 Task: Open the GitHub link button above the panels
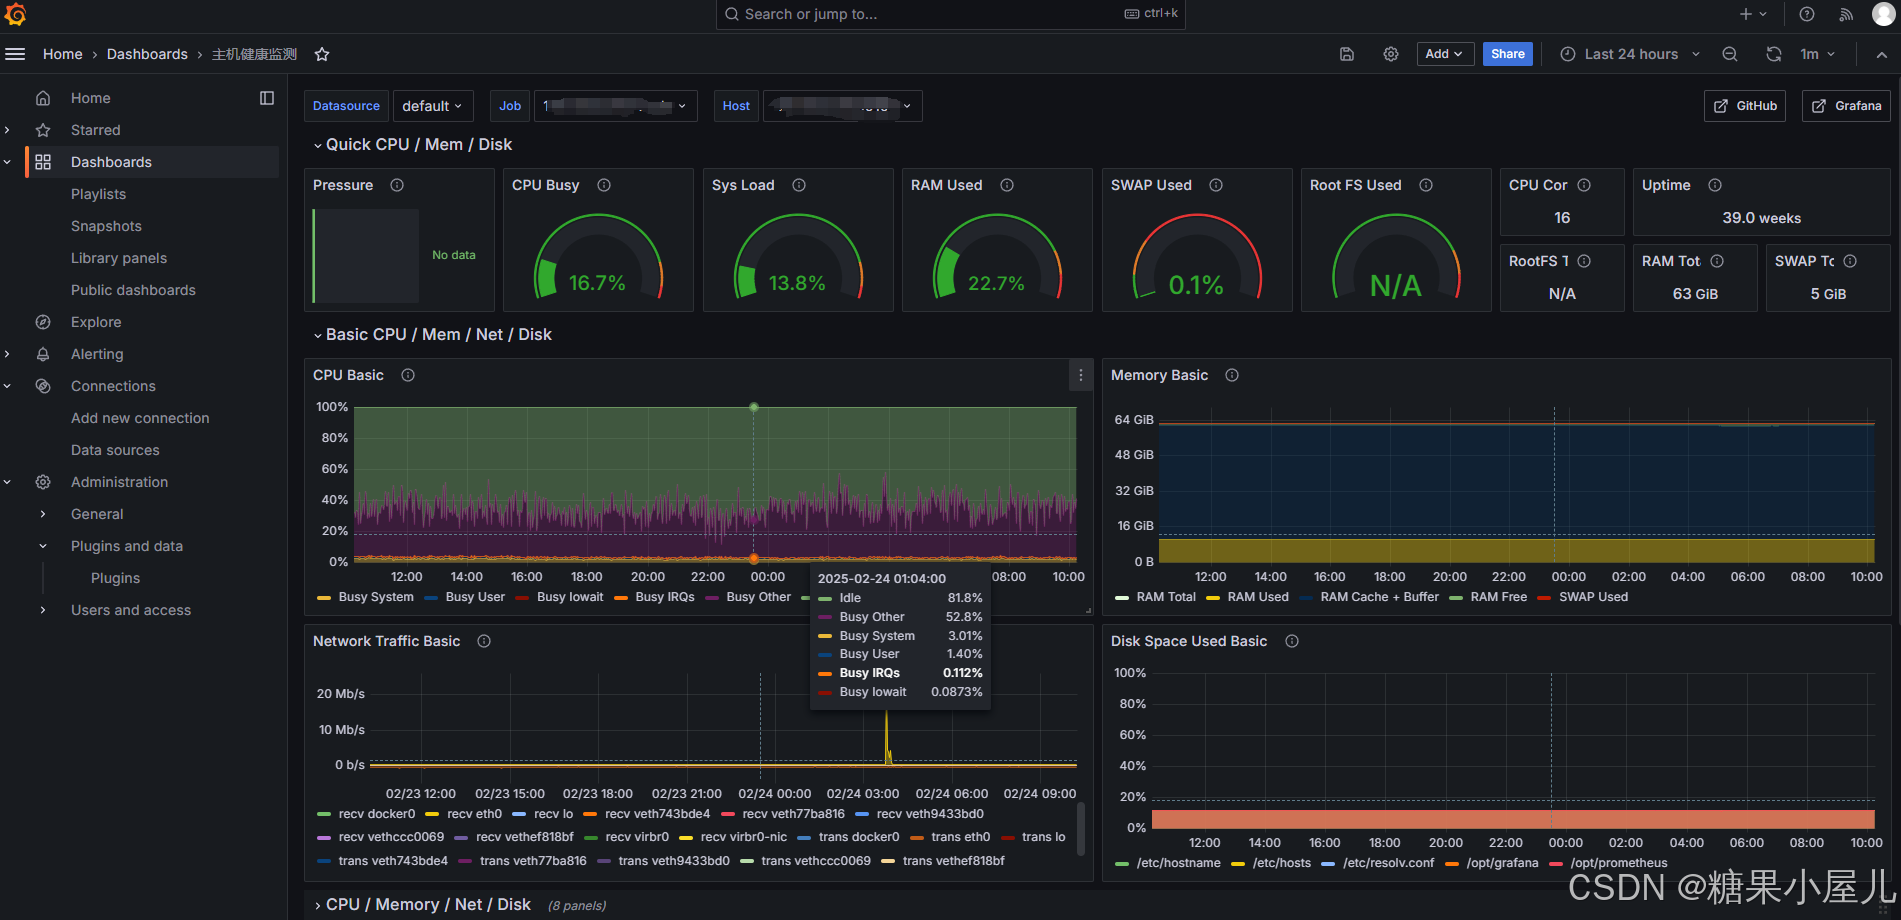[x=1744, y=105]
